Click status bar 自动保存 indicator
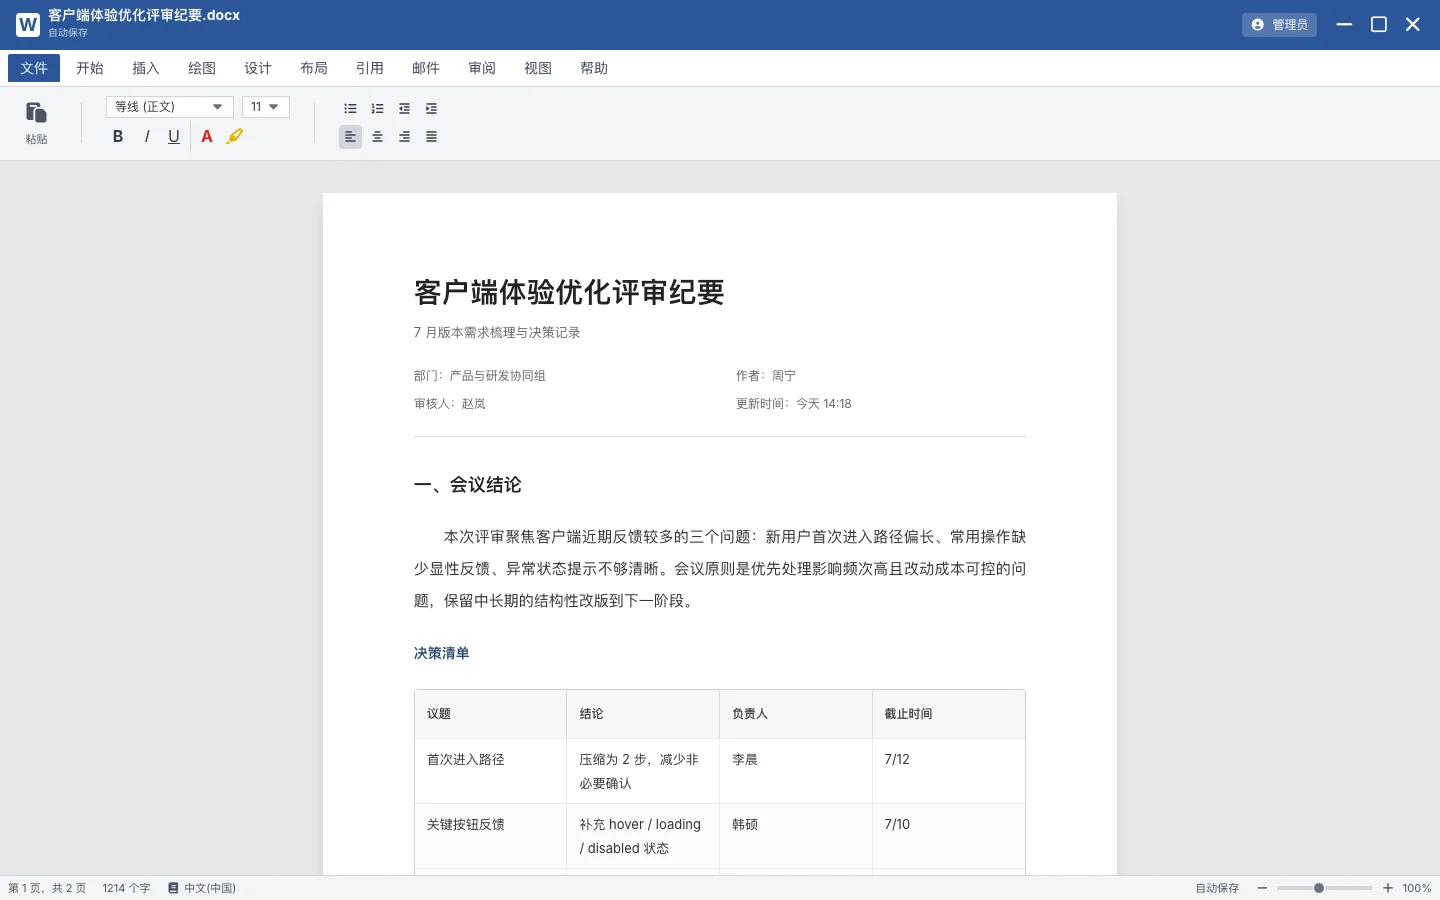The image size is (1440, 900). pyautogui.click(x=1217, y=888)
